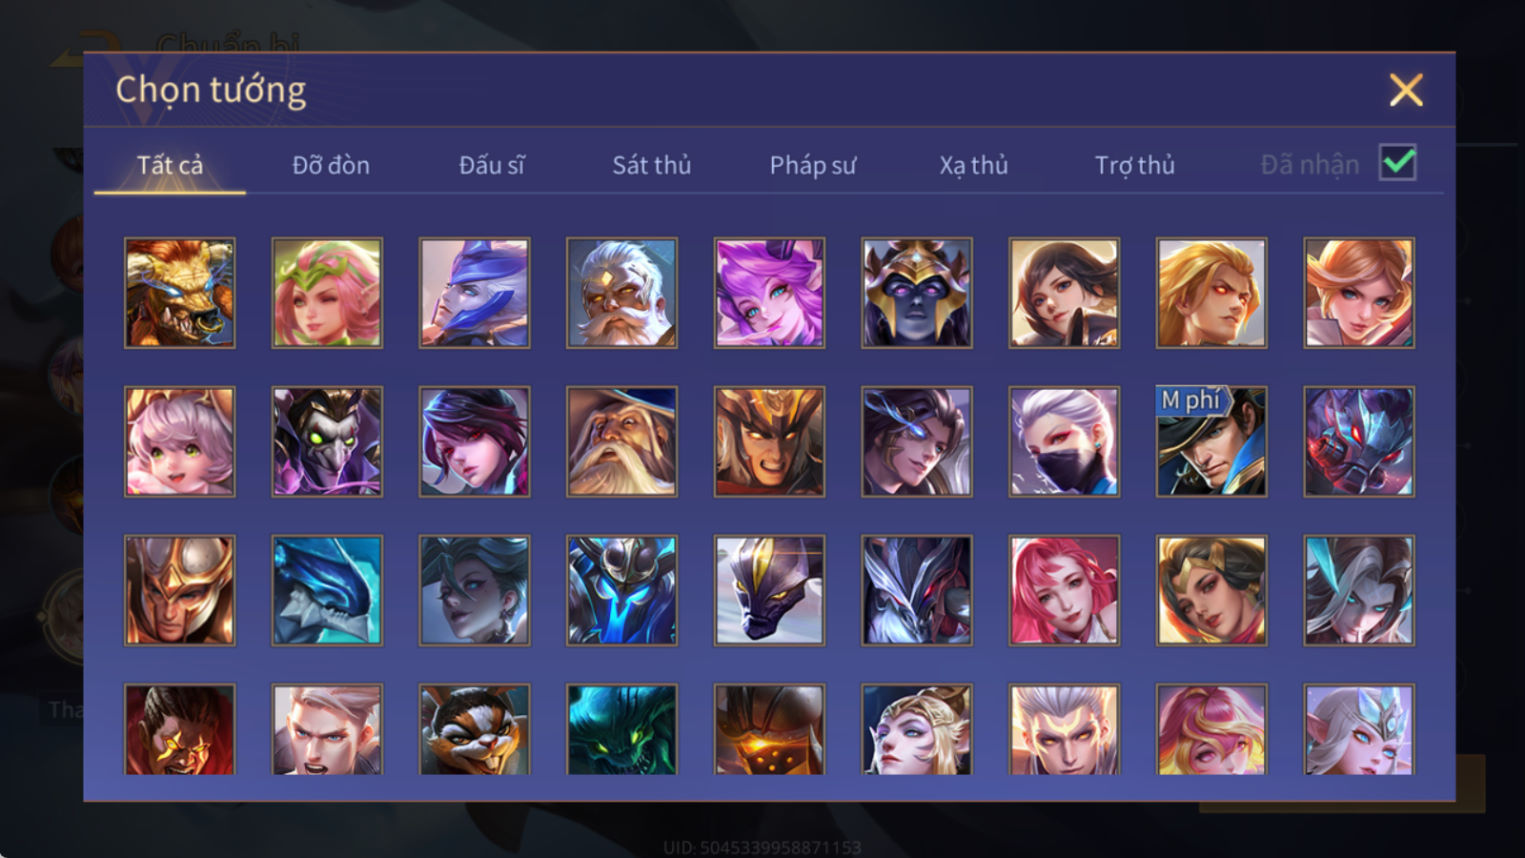The height and width of the screenshot is (858, 1525).
Task: Toggle the 'Đã nhận' checkbox
Action: 1397,163
